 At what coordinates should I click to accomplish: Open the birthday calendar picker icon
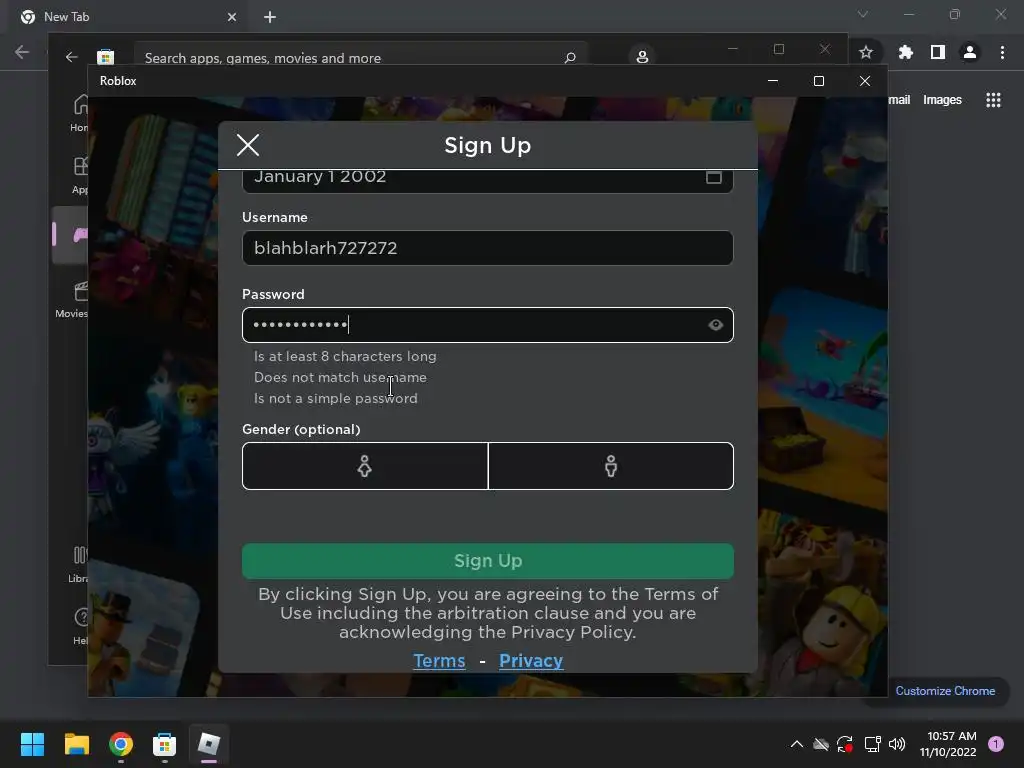(x=713, y=177)
